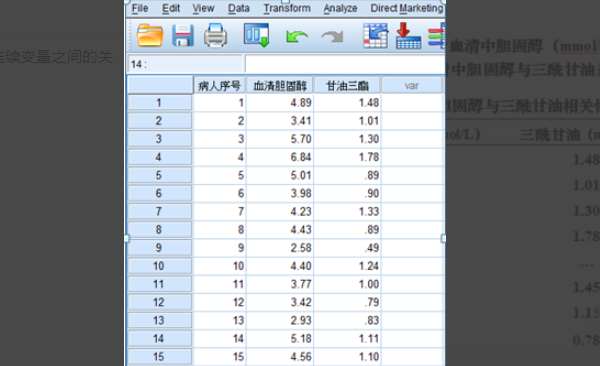This screenshot has width=600, height=366.
Task: Click the cell reference box showing 14
Action: coord(185,64)
